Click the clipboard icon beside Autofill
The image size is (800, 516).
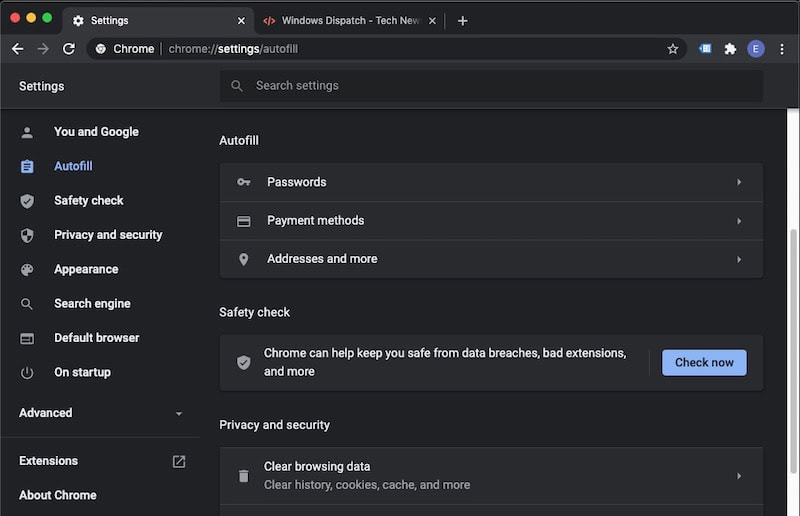pos(27,166)
